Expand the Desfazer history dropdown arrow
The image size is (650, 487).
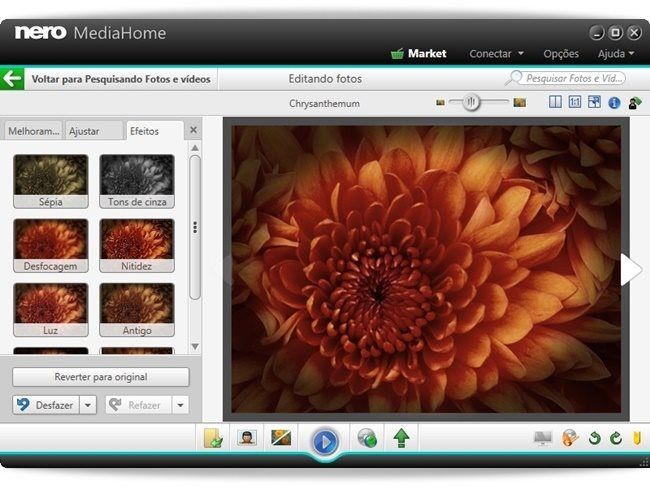click(x=88, y=405)
